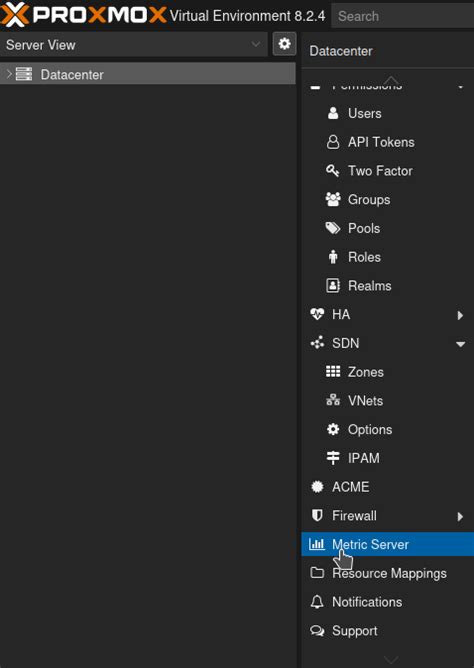The width and height of the screenshot is (474, 668).
Task: Click the SDN network nodes icon
Action: (x=317, y=343)
